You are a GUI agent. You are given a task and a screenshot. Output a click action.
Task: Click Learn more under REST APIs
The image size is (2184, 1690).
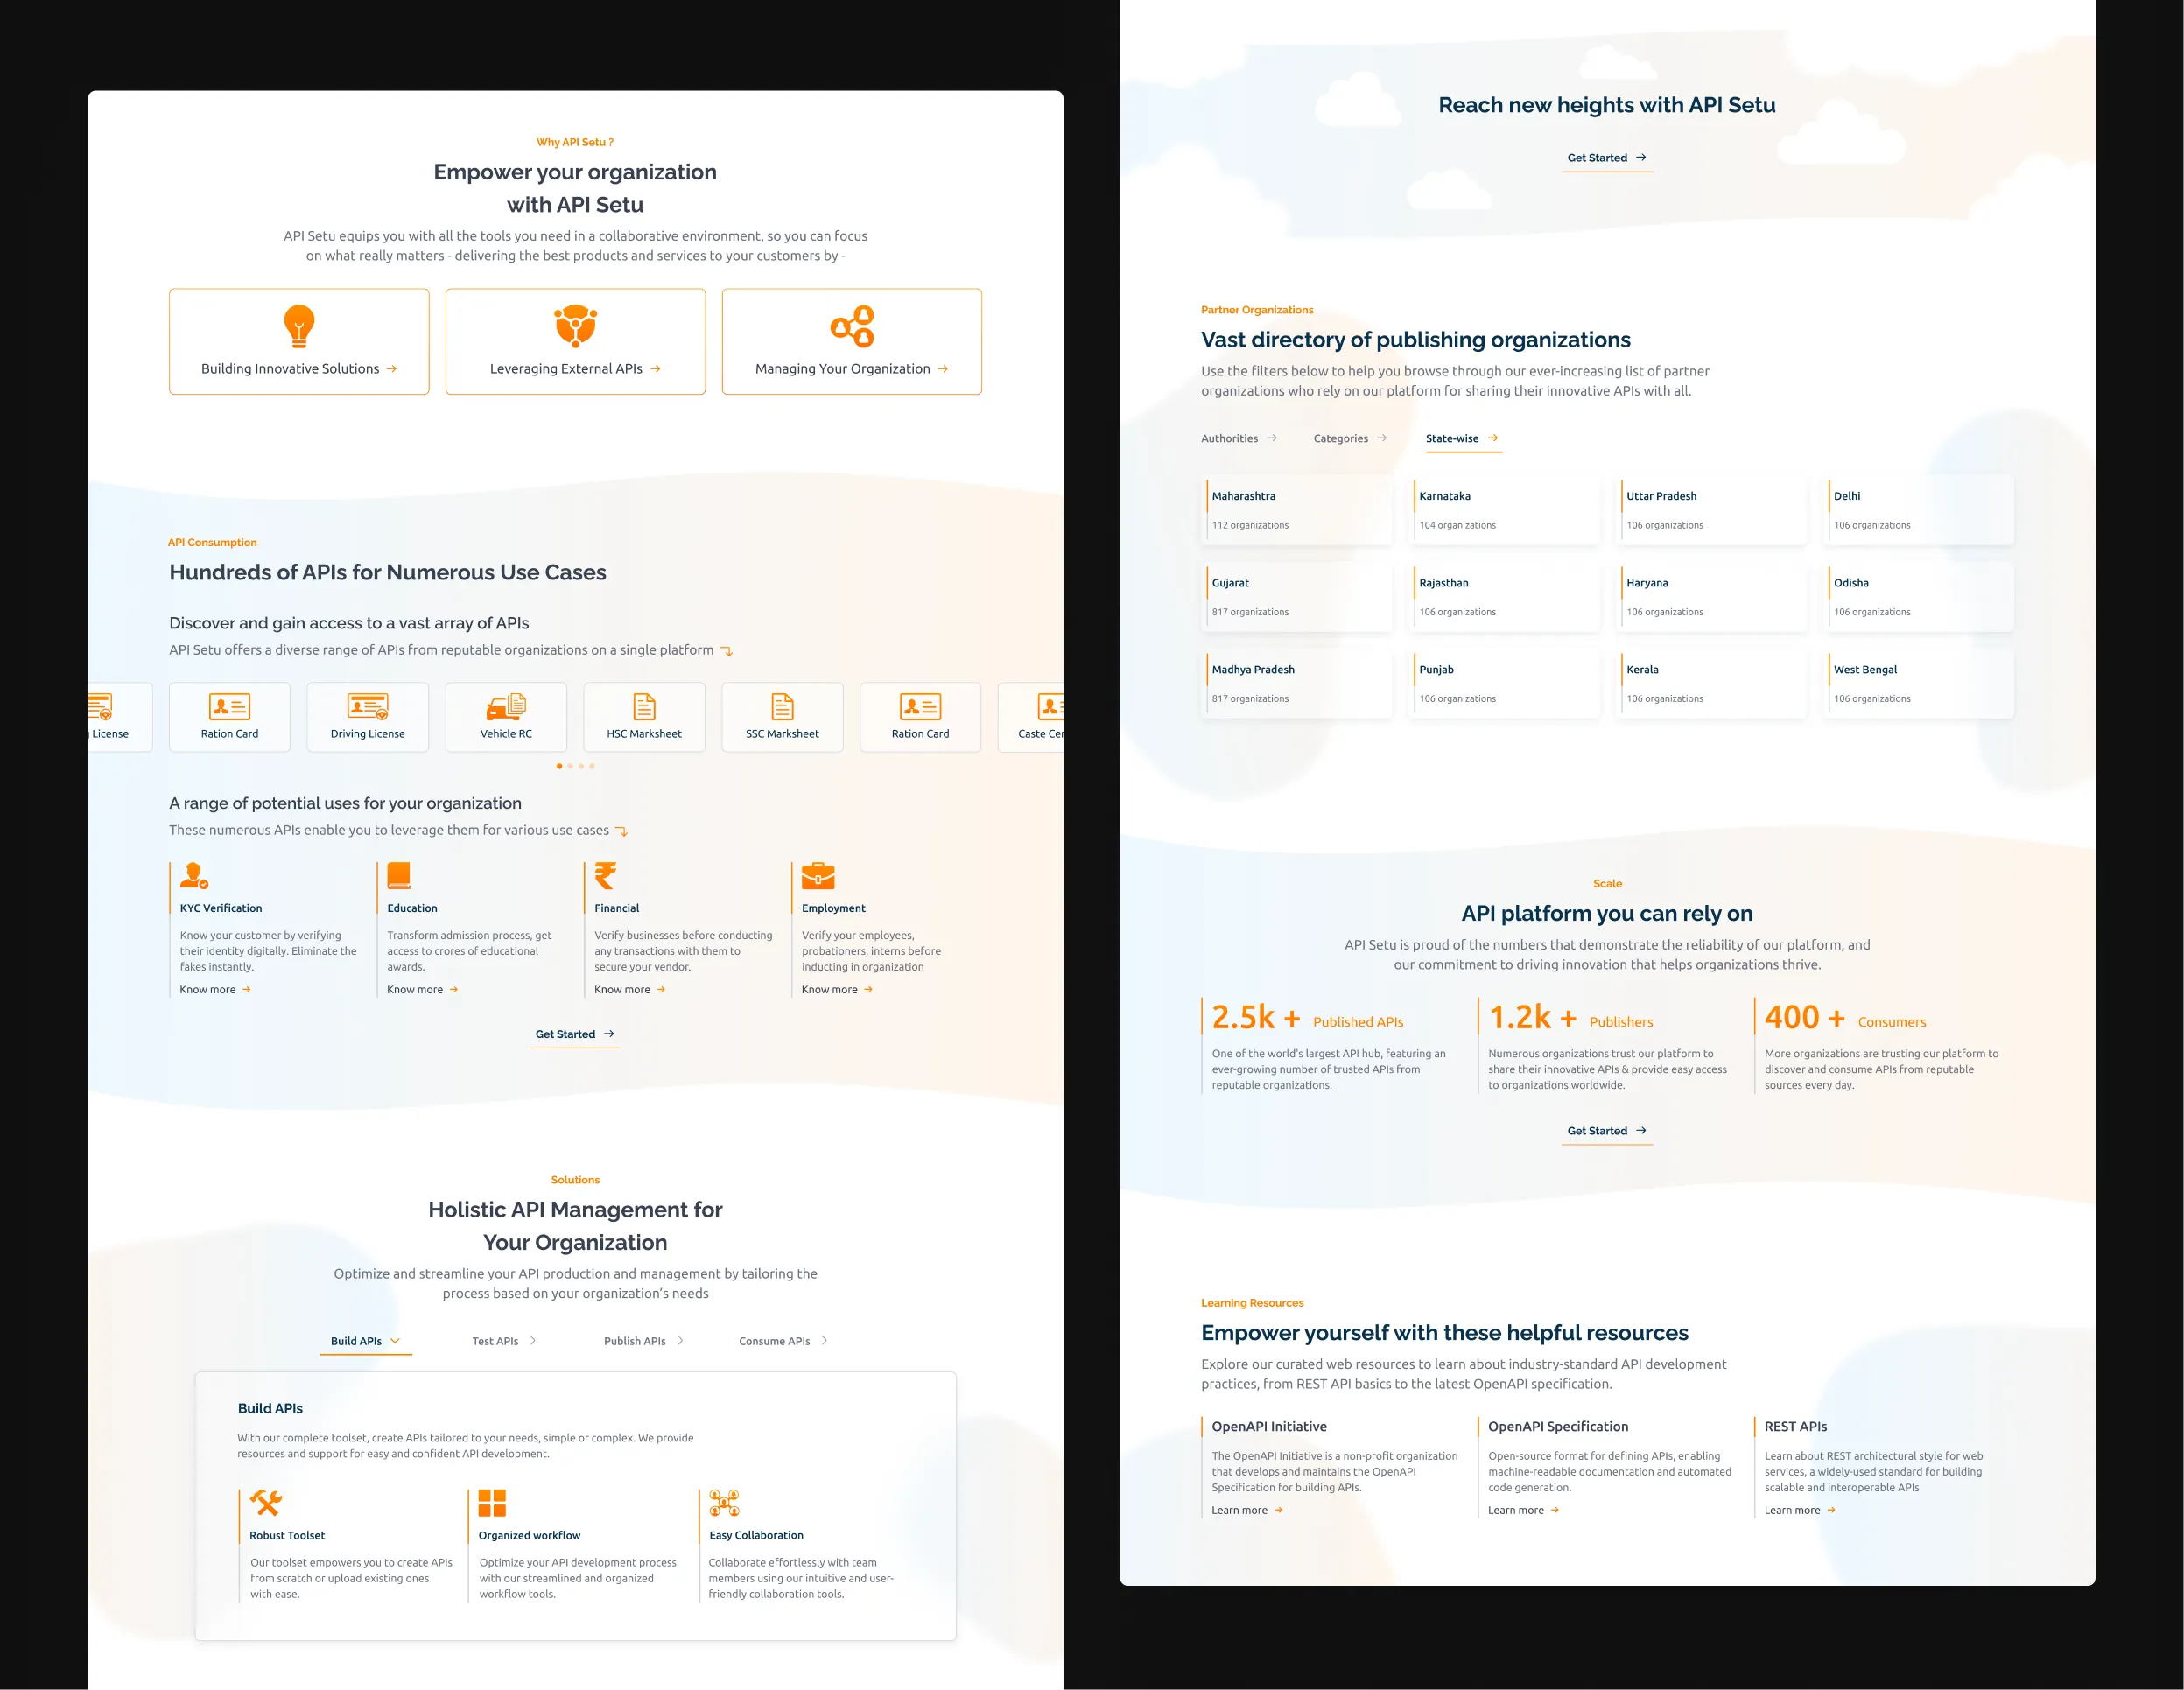pyautogui.click(x=1800, y=1511)
